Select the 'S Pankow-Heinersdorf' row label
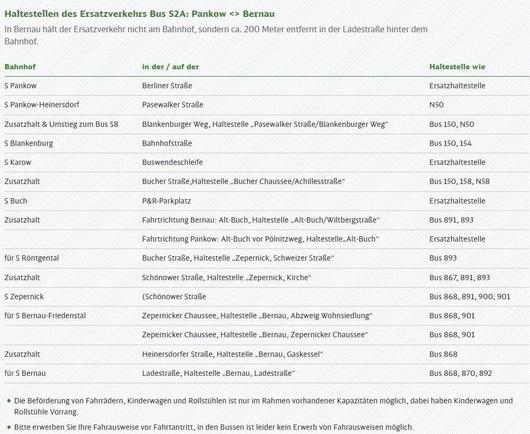 coord(42,105)
